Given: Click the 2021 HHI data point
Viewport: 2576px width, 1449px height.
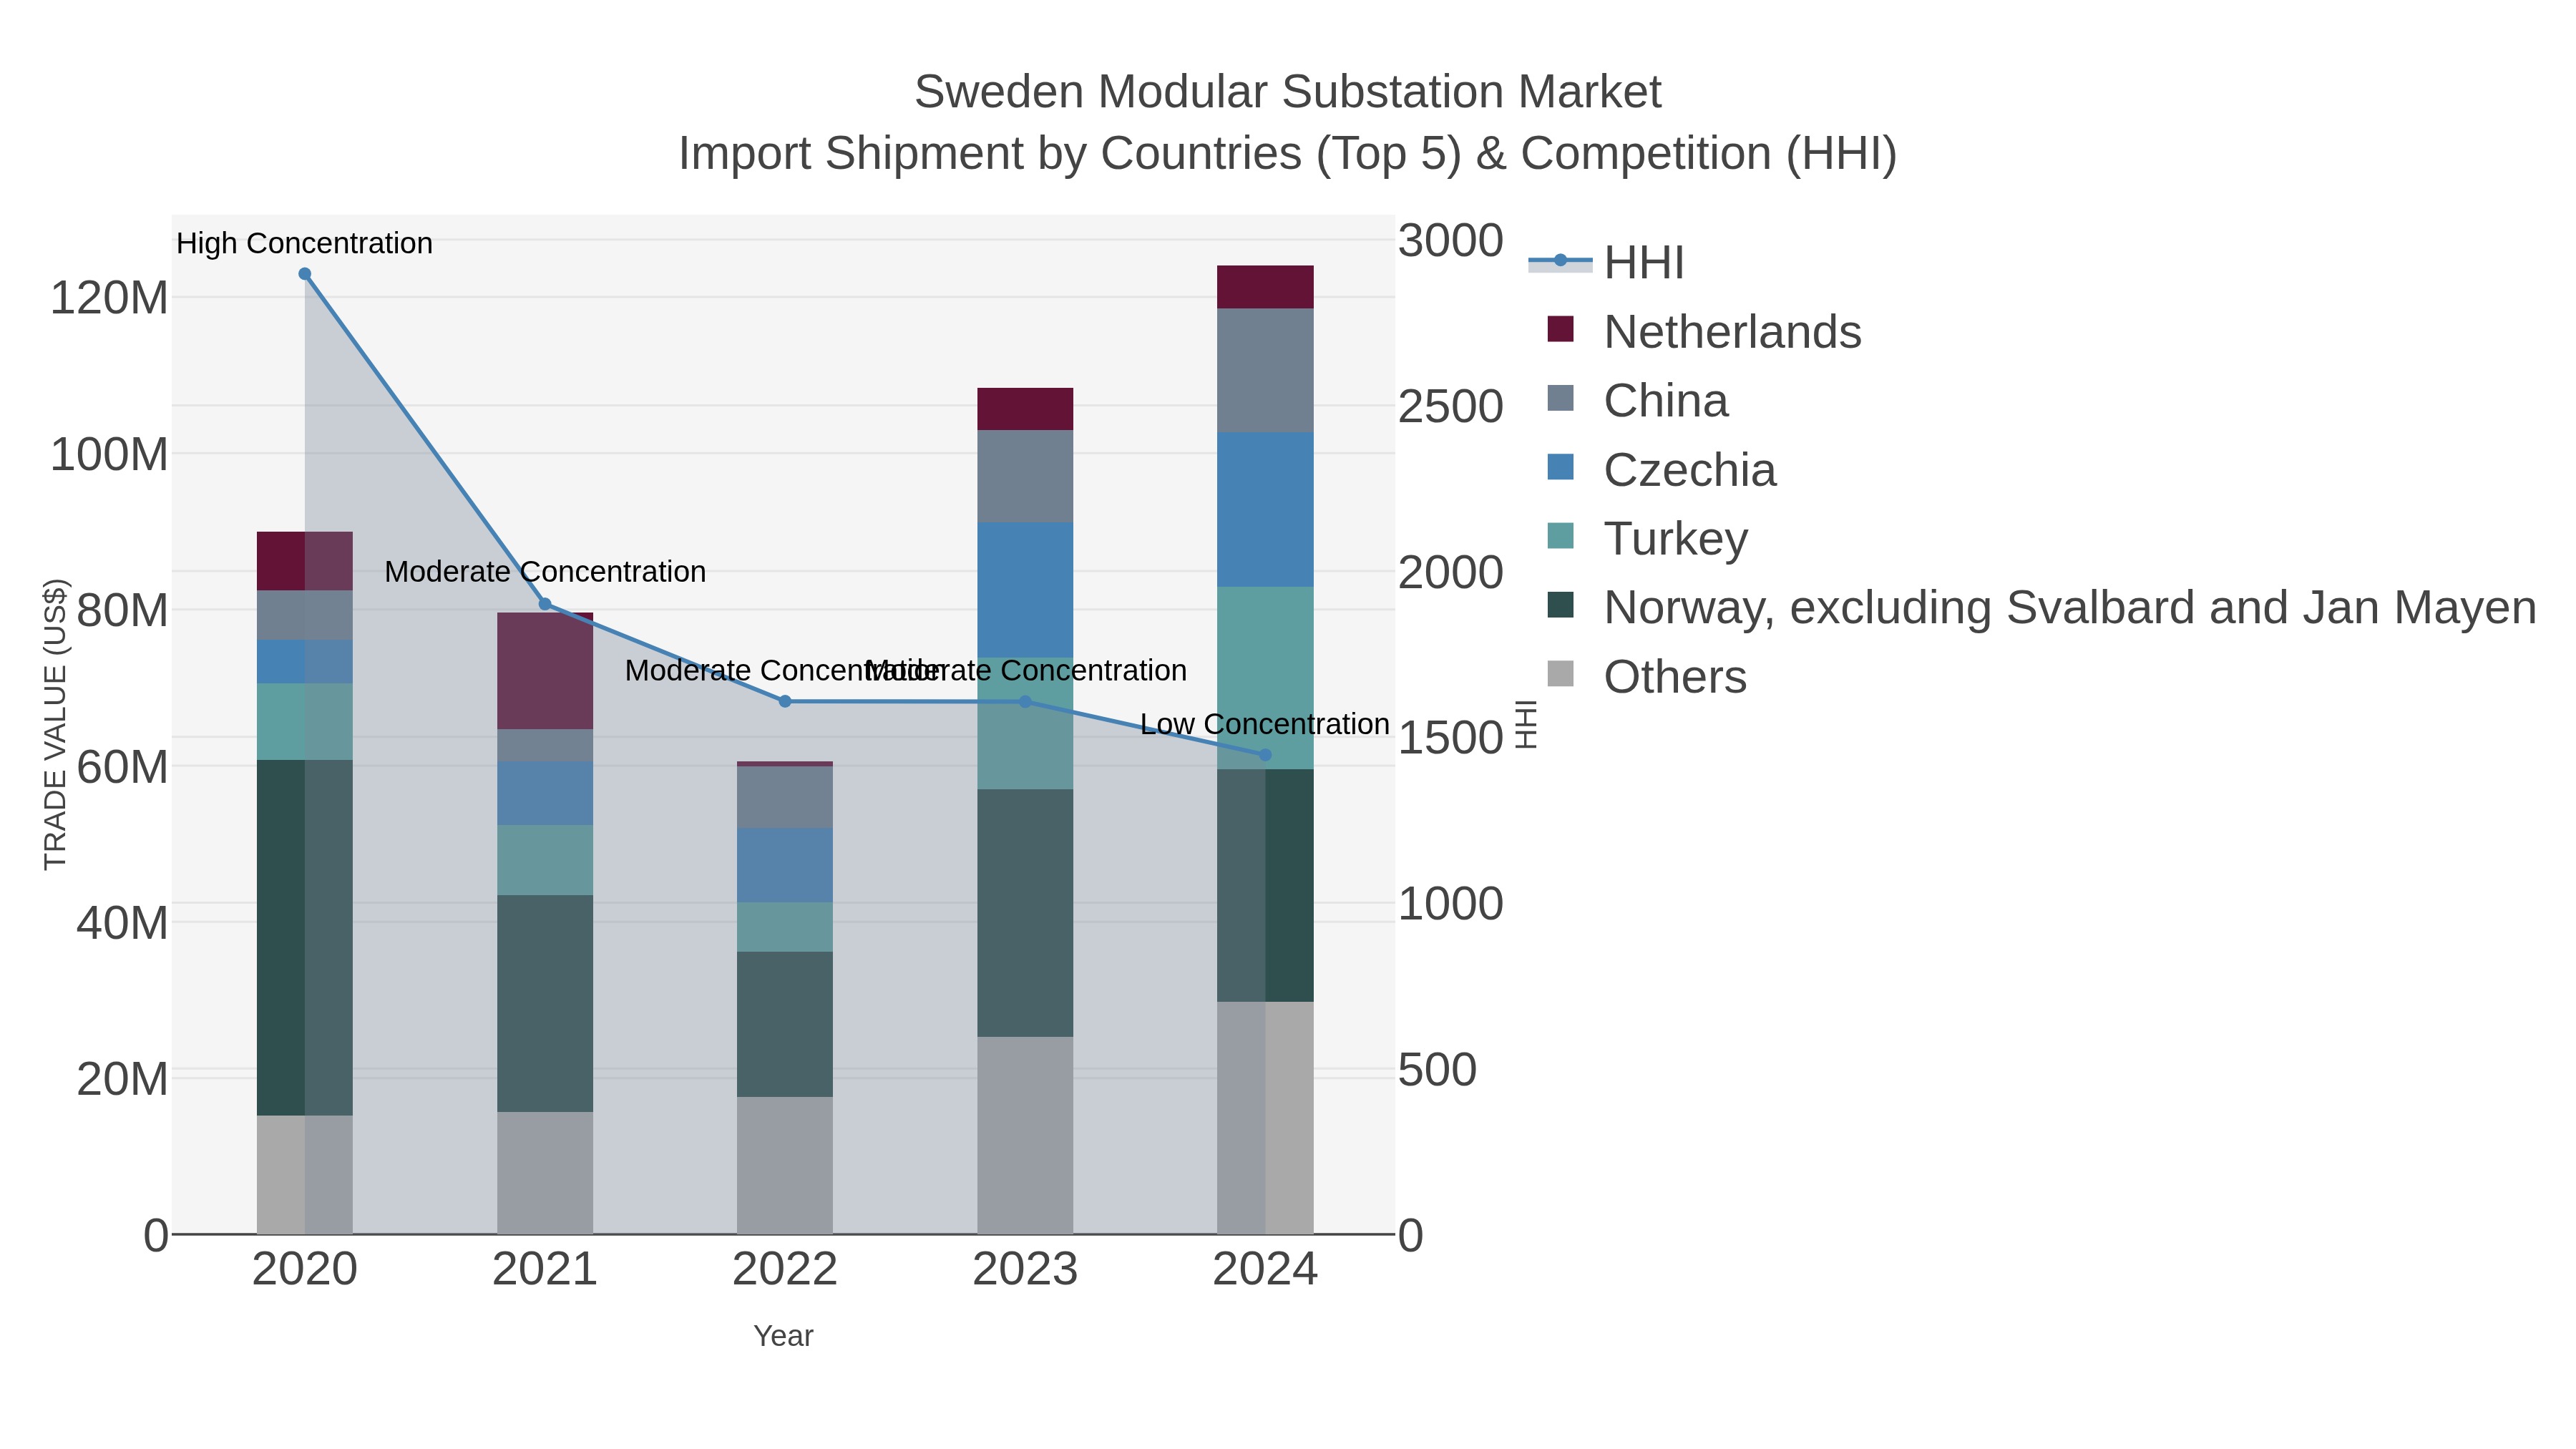Looking at the screenshot, I should 545,604.
